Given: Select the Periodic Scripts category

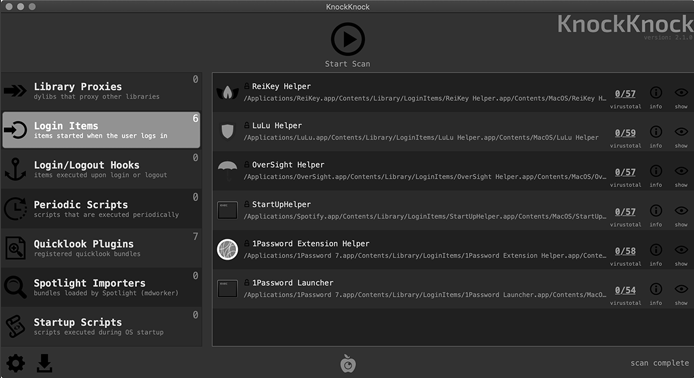Looking at the screenshot, I should click(x=101, y=208).
